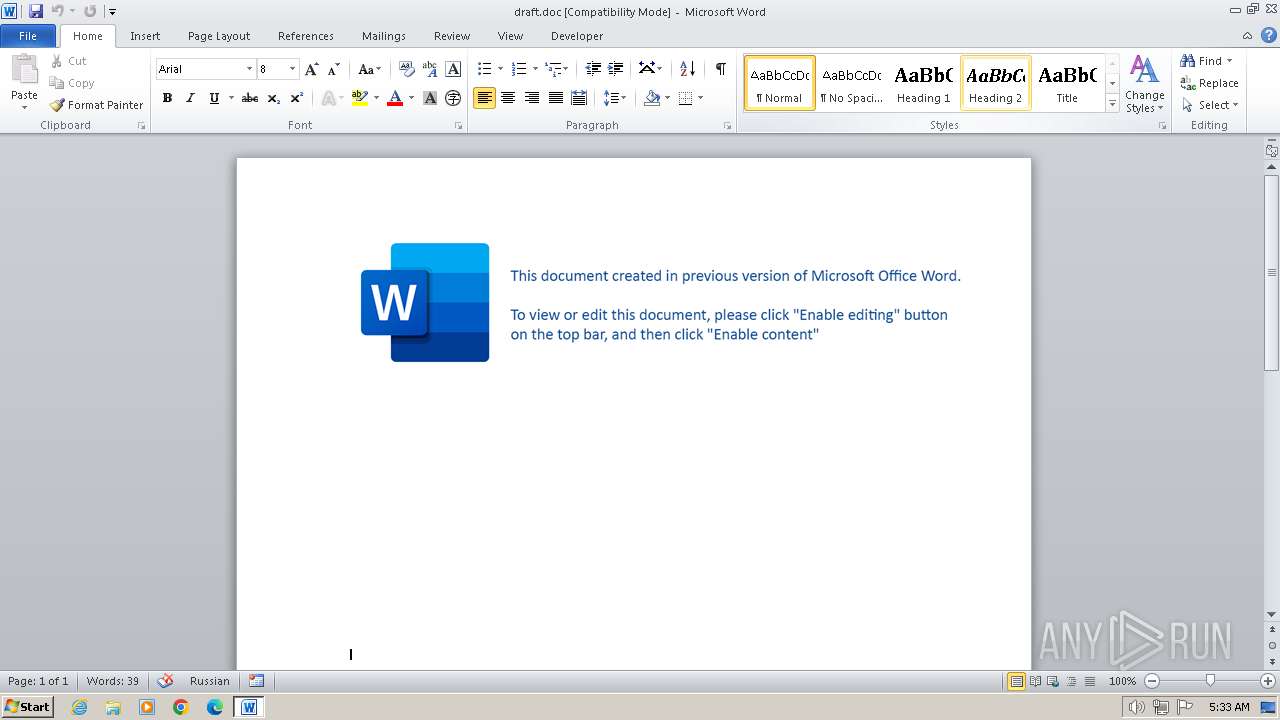Apply superscript formatting
This screenshot has width=1280, height=720.
pyautogui.click(x=296, y=98)
